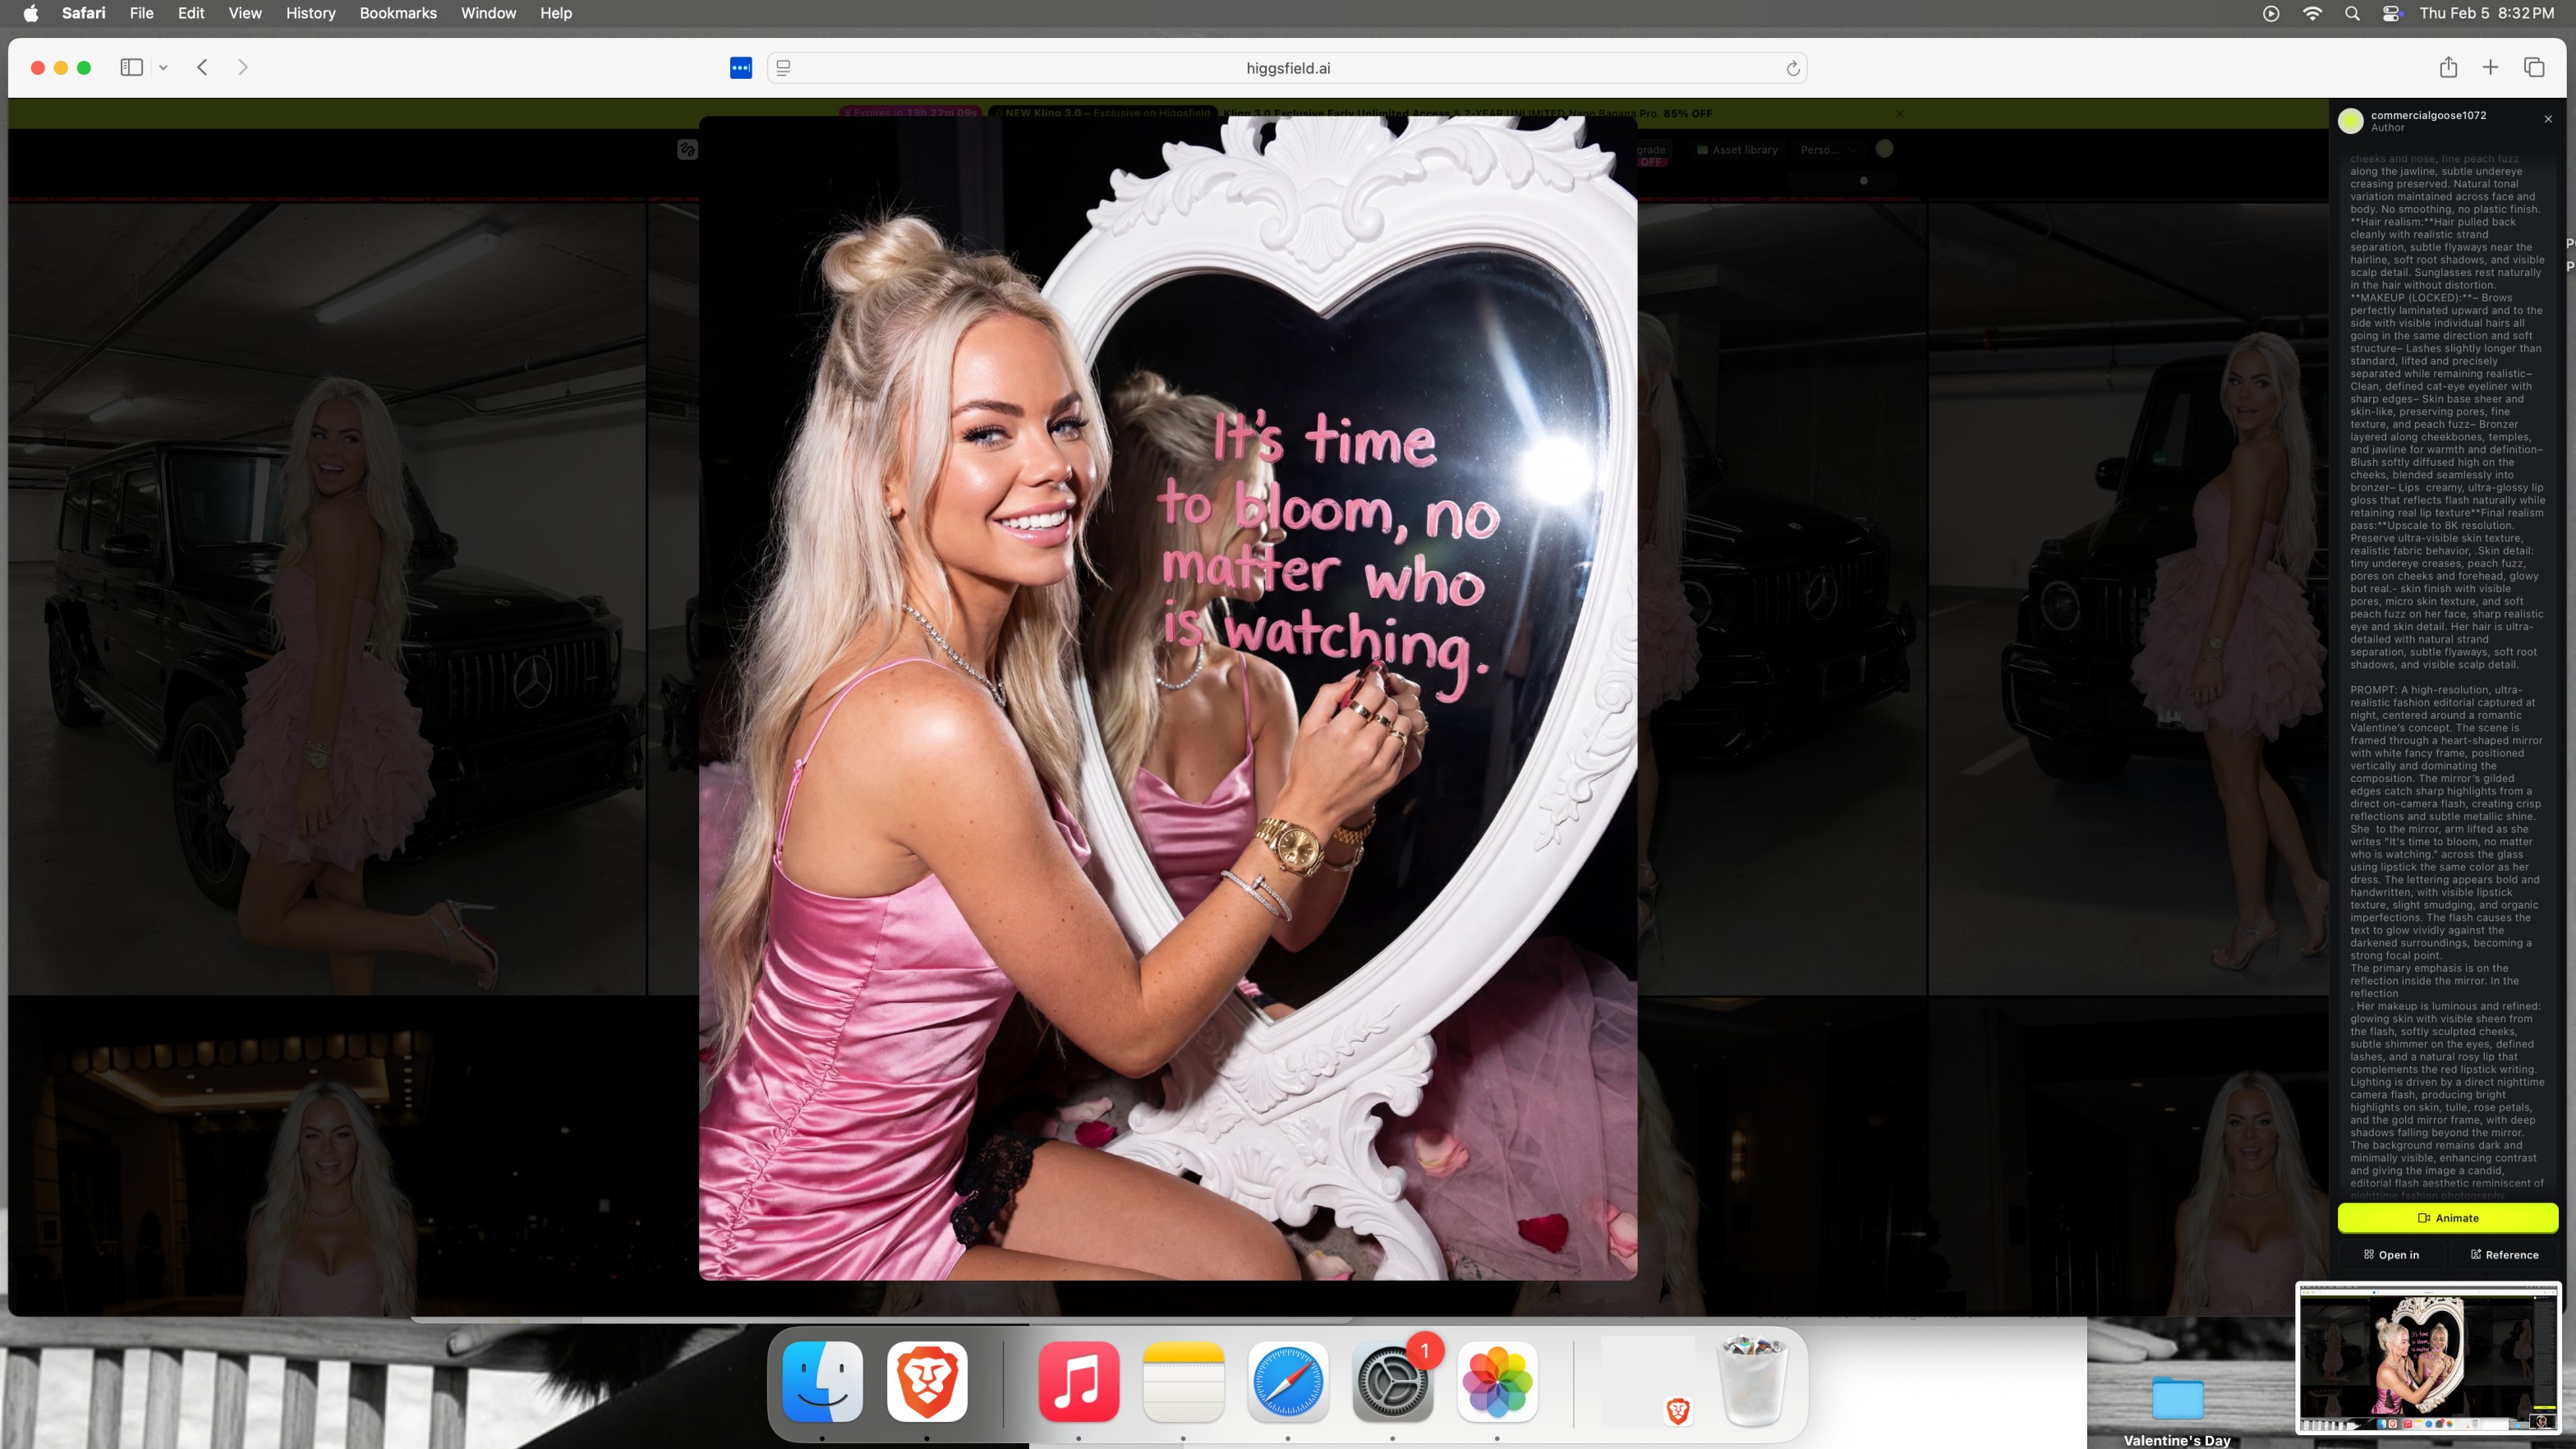Click the Reference button
The image size is (2576, 1449).
click(2504, 1254)
